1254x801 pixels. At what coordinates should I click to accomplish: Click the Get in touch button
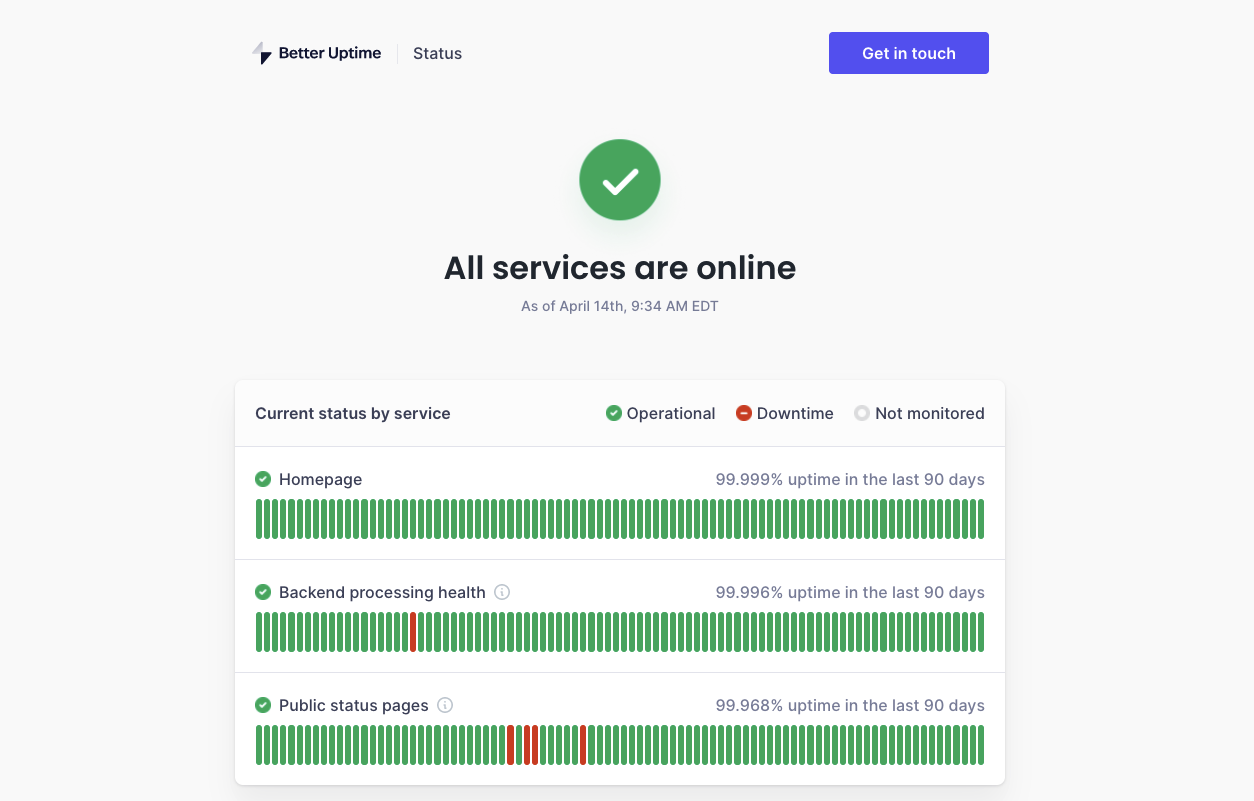pos(908,53)
